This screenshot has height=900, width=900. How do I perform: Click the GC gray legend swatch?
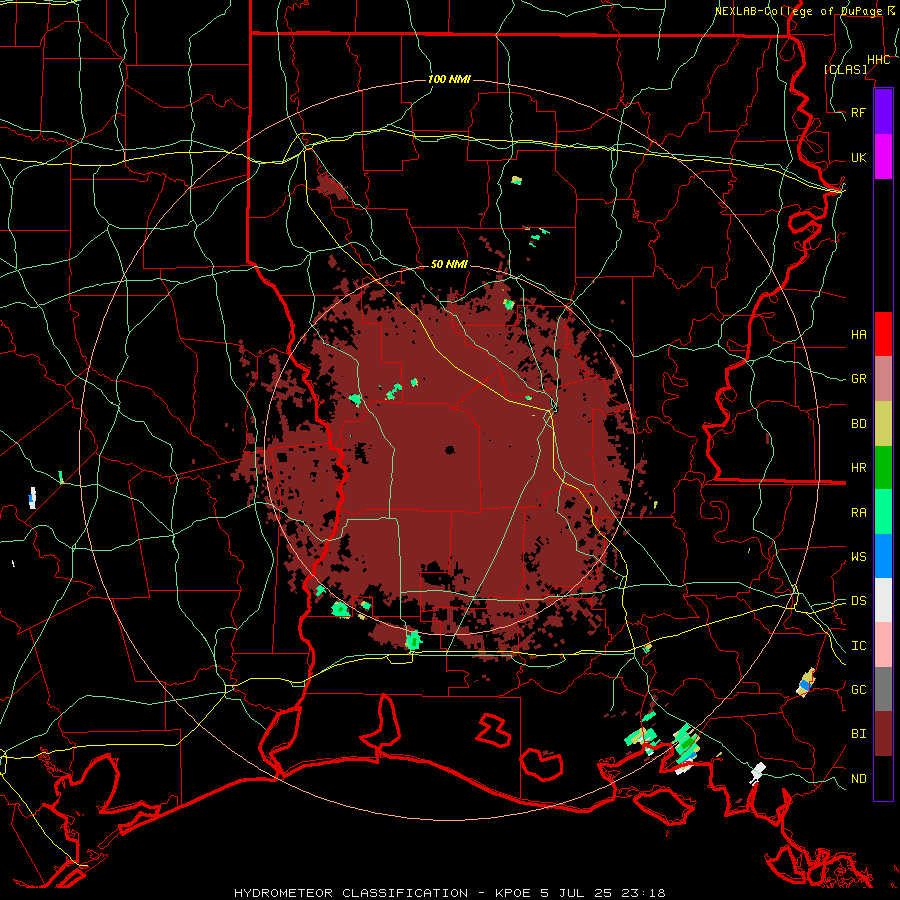[883, 689]
